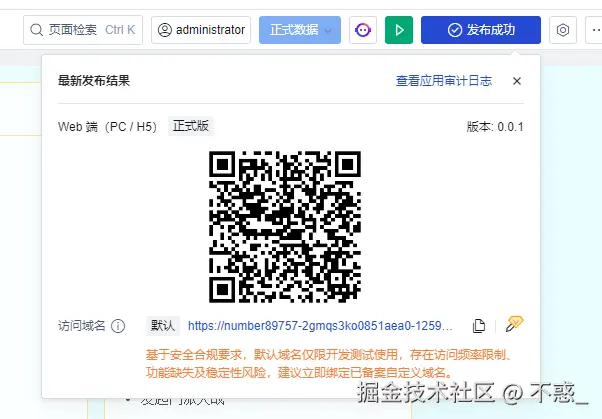Image resolution: width=602 pixels, height=419 pixels.
Task: Click the 发布成功 publish button
Action: coord(481,30)
